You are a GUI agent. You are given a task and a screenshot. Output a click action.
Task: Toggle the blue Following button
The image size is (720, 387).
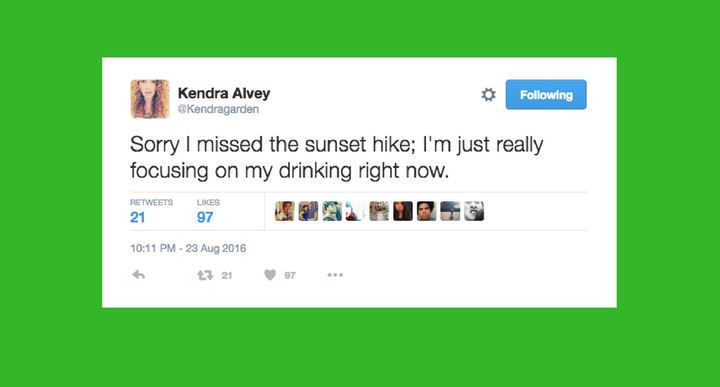pyautogui.click(x=546, y=95)
